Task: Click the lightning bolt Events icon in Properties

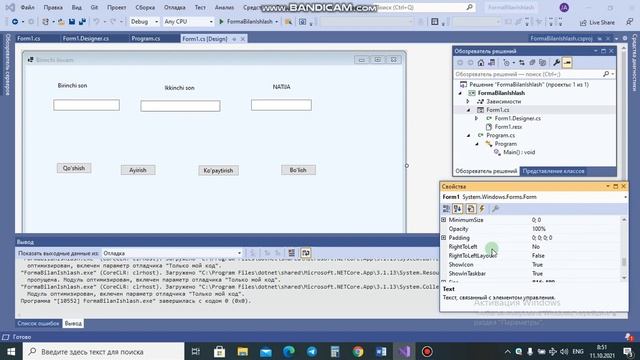Action: tap(482, 209)
